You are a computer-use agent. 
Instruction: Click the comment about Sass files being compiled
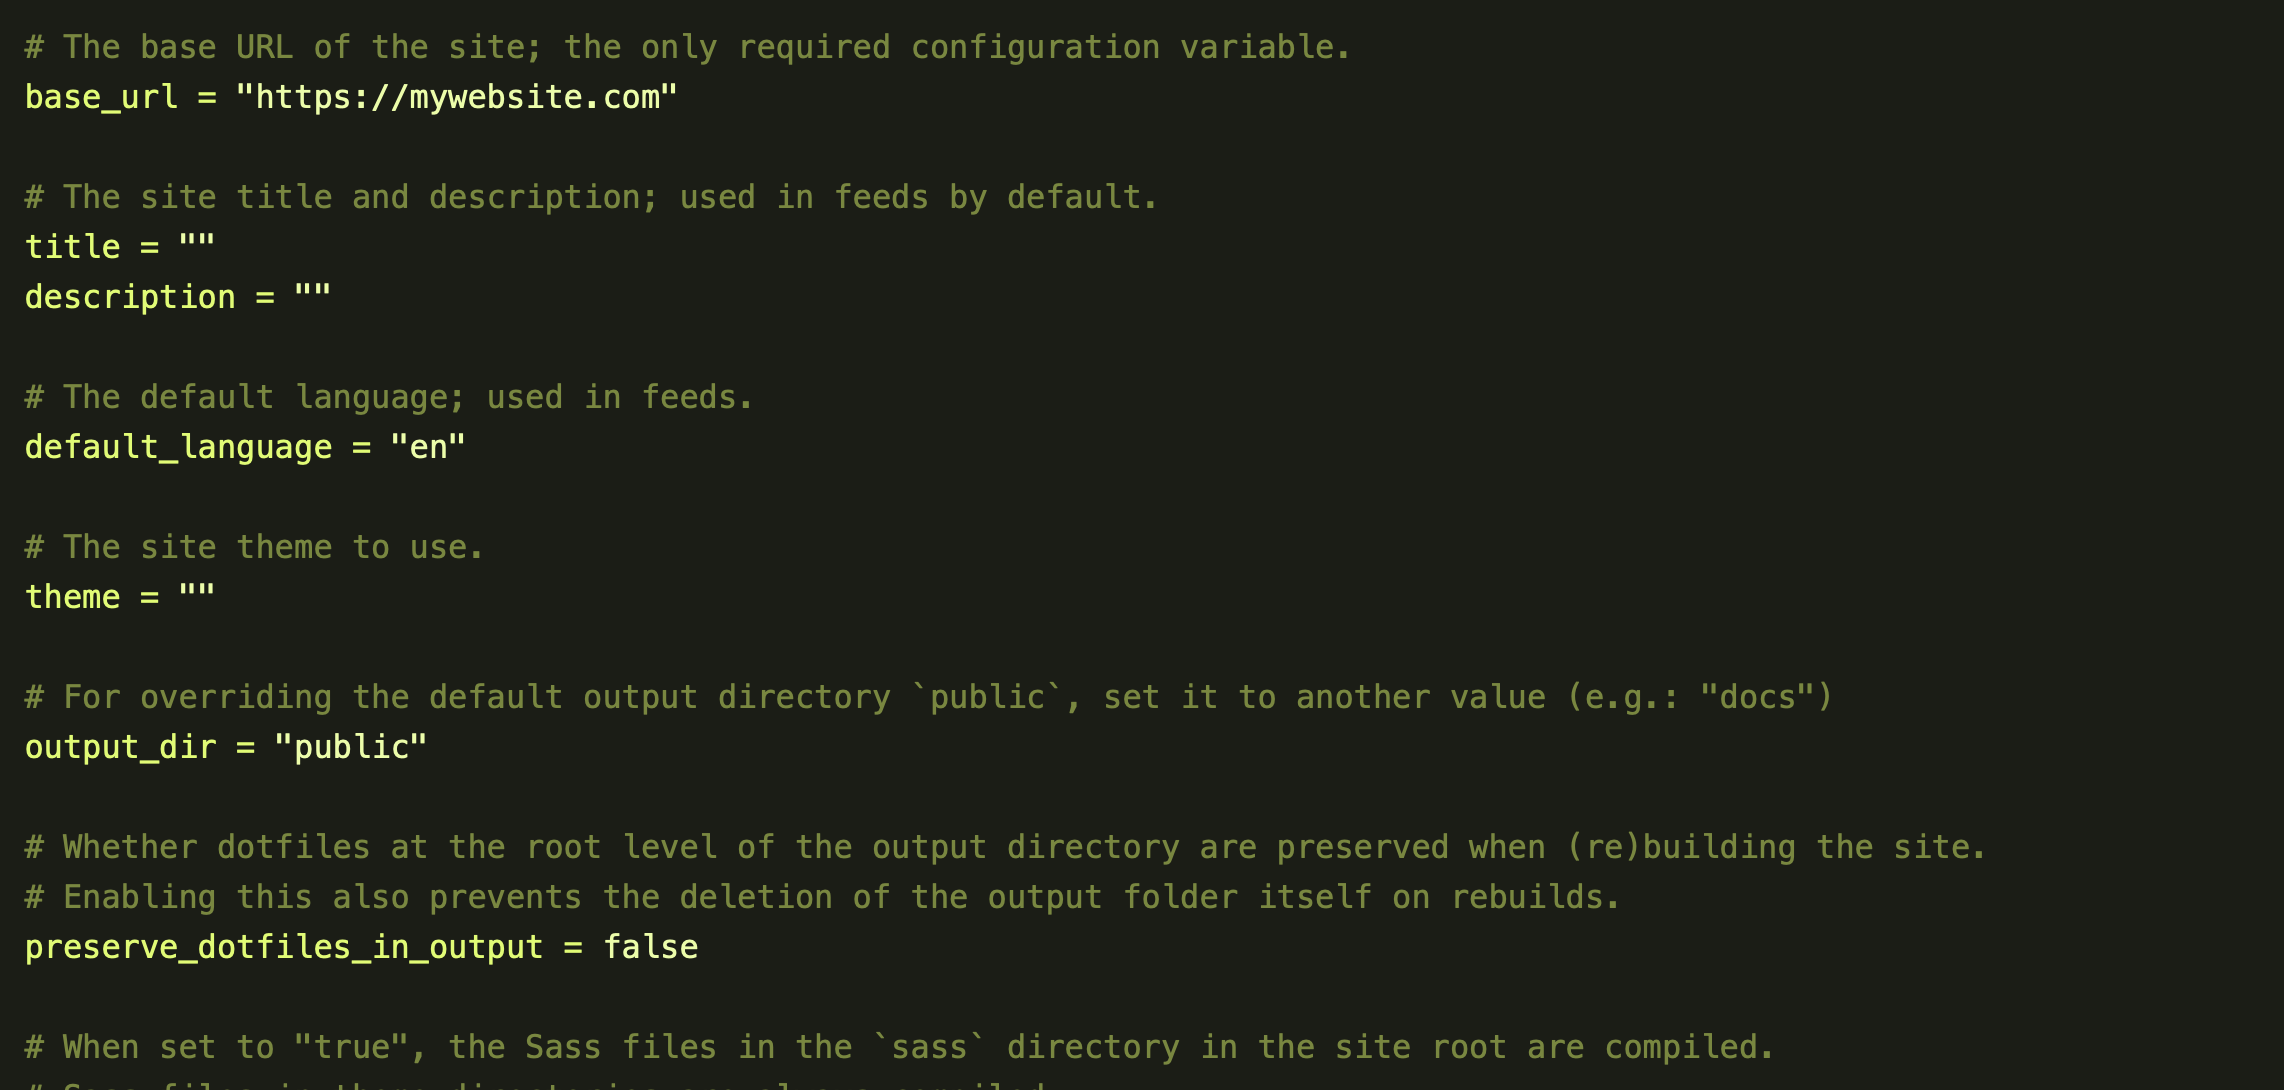point(900,1048)
